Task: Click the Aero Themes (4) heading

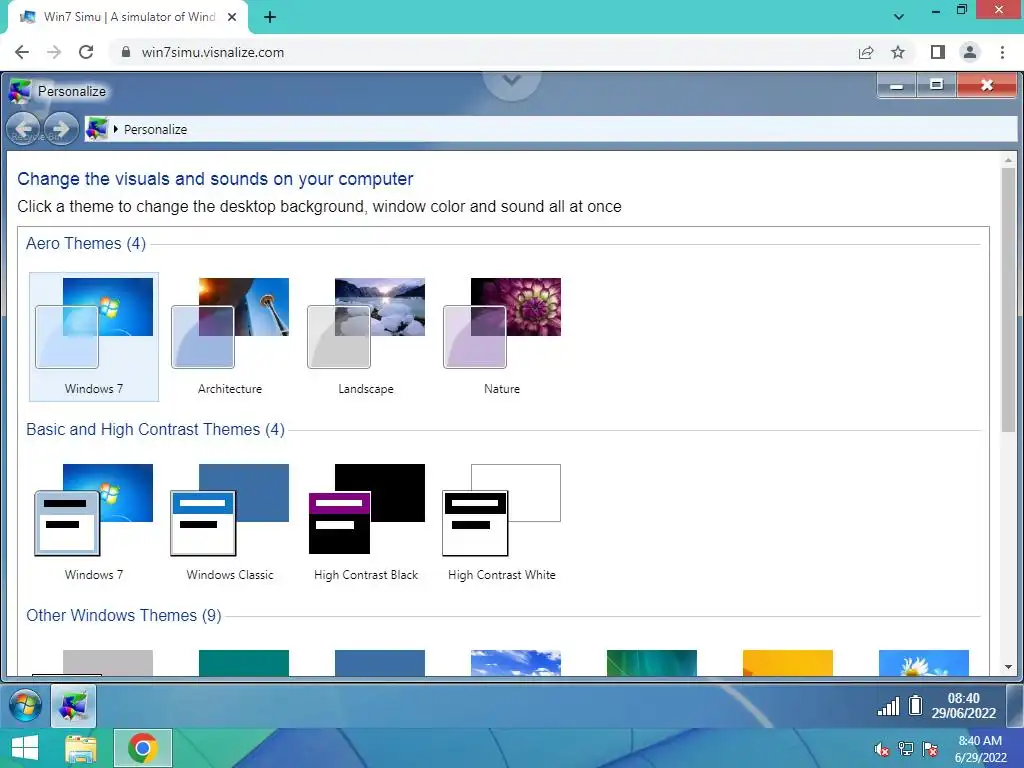Action: tap(86, 244)
